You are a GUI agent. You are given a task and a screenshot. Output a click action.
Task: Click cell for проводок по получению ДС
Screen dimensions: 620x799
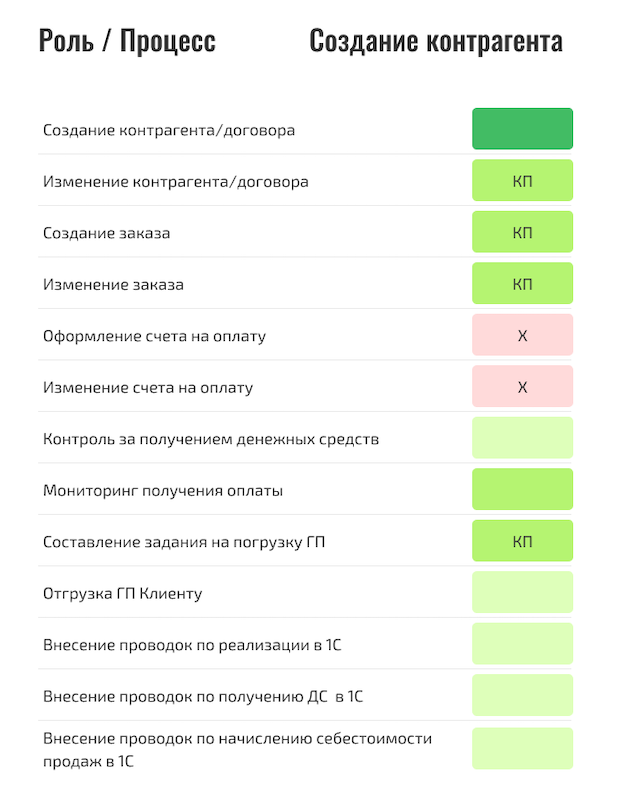tap(522, 695)
